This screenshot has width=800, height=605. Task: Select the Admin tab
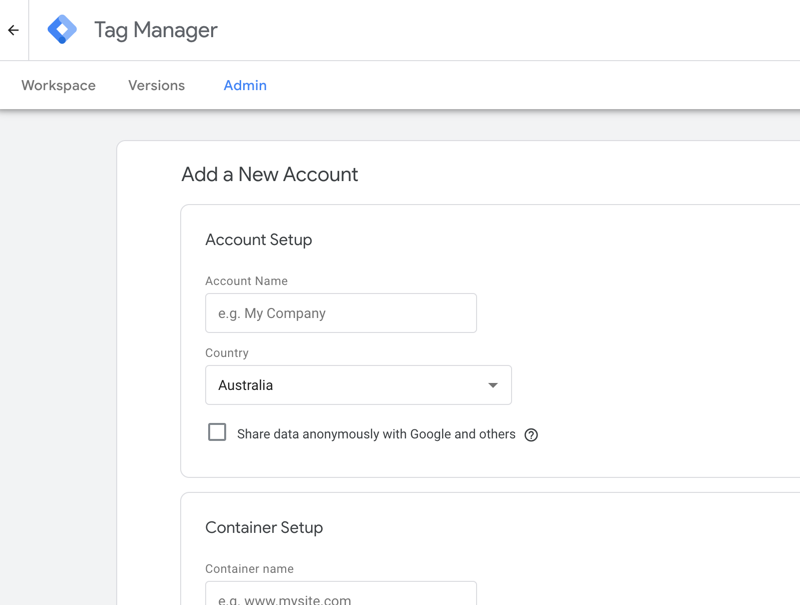click(245, 85)
